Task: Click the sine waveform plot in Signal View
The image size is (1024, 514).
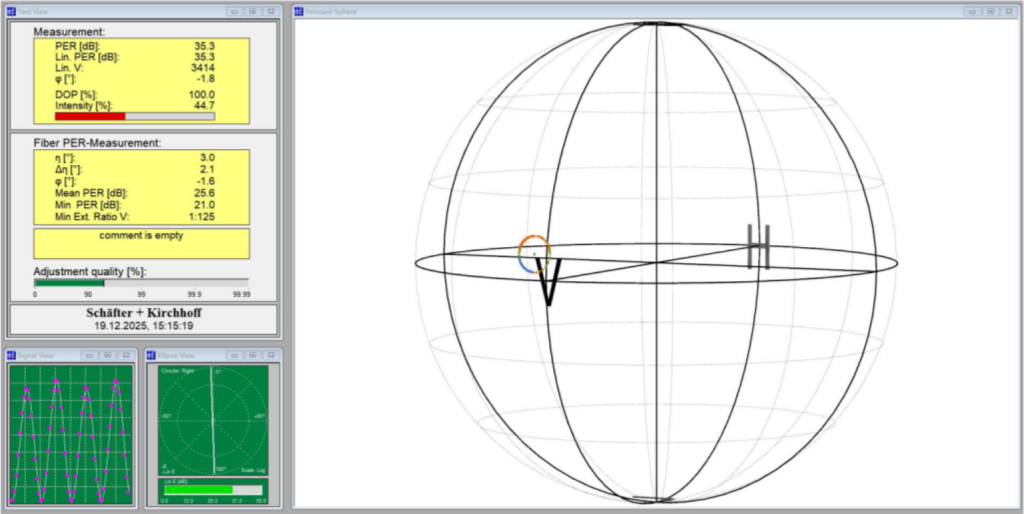Action: [x=71, y=434]
